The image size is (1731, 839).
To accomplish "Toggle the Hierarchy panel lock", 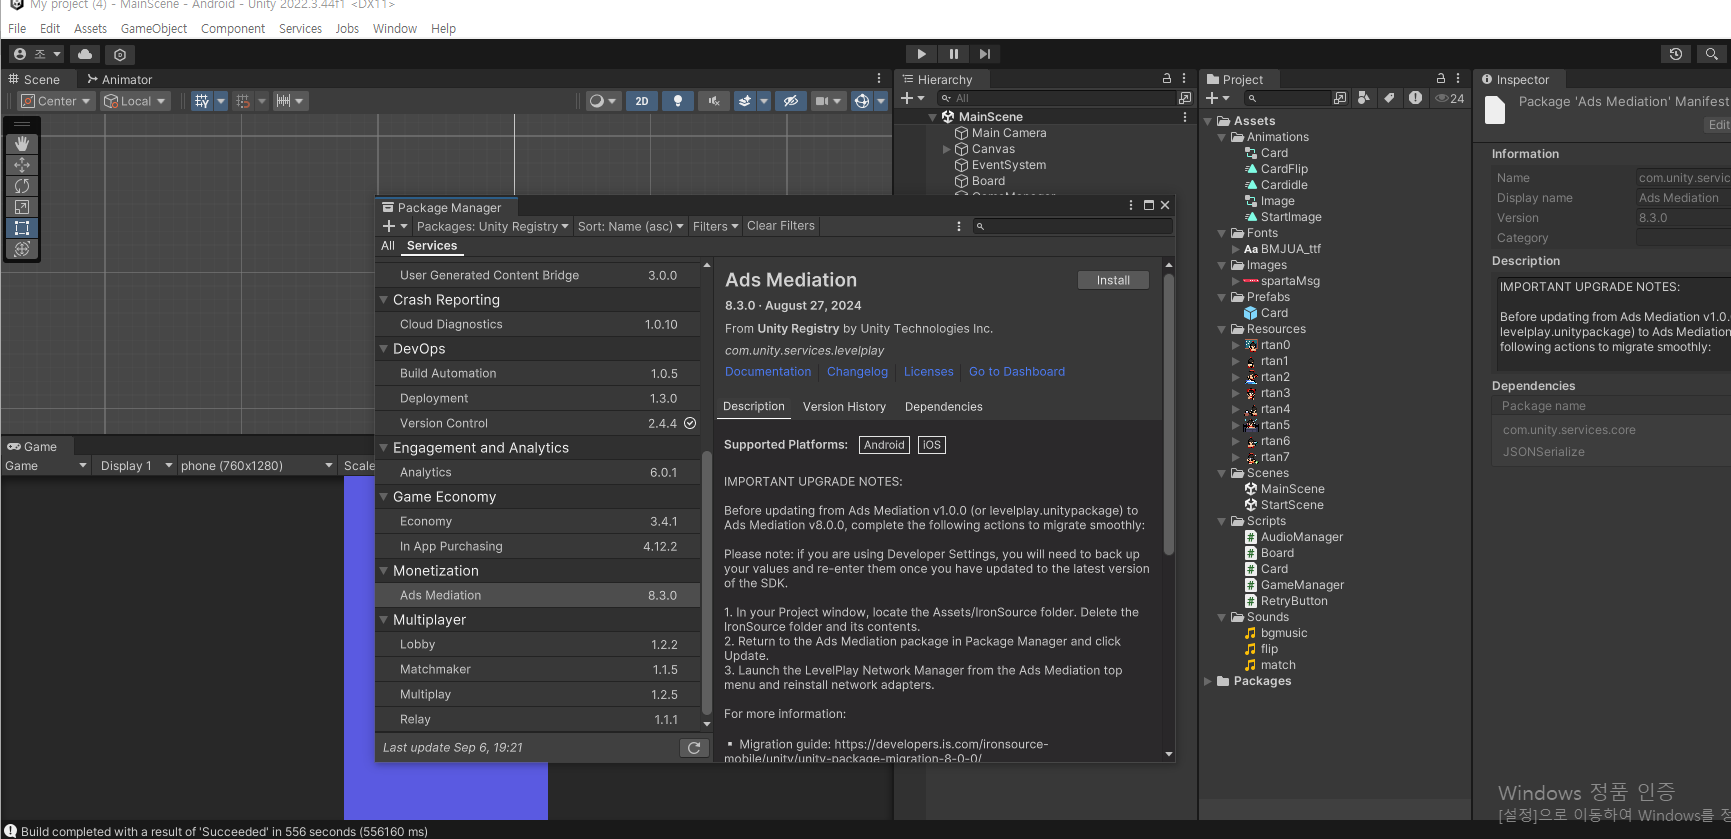I will tap(1166, 78).
